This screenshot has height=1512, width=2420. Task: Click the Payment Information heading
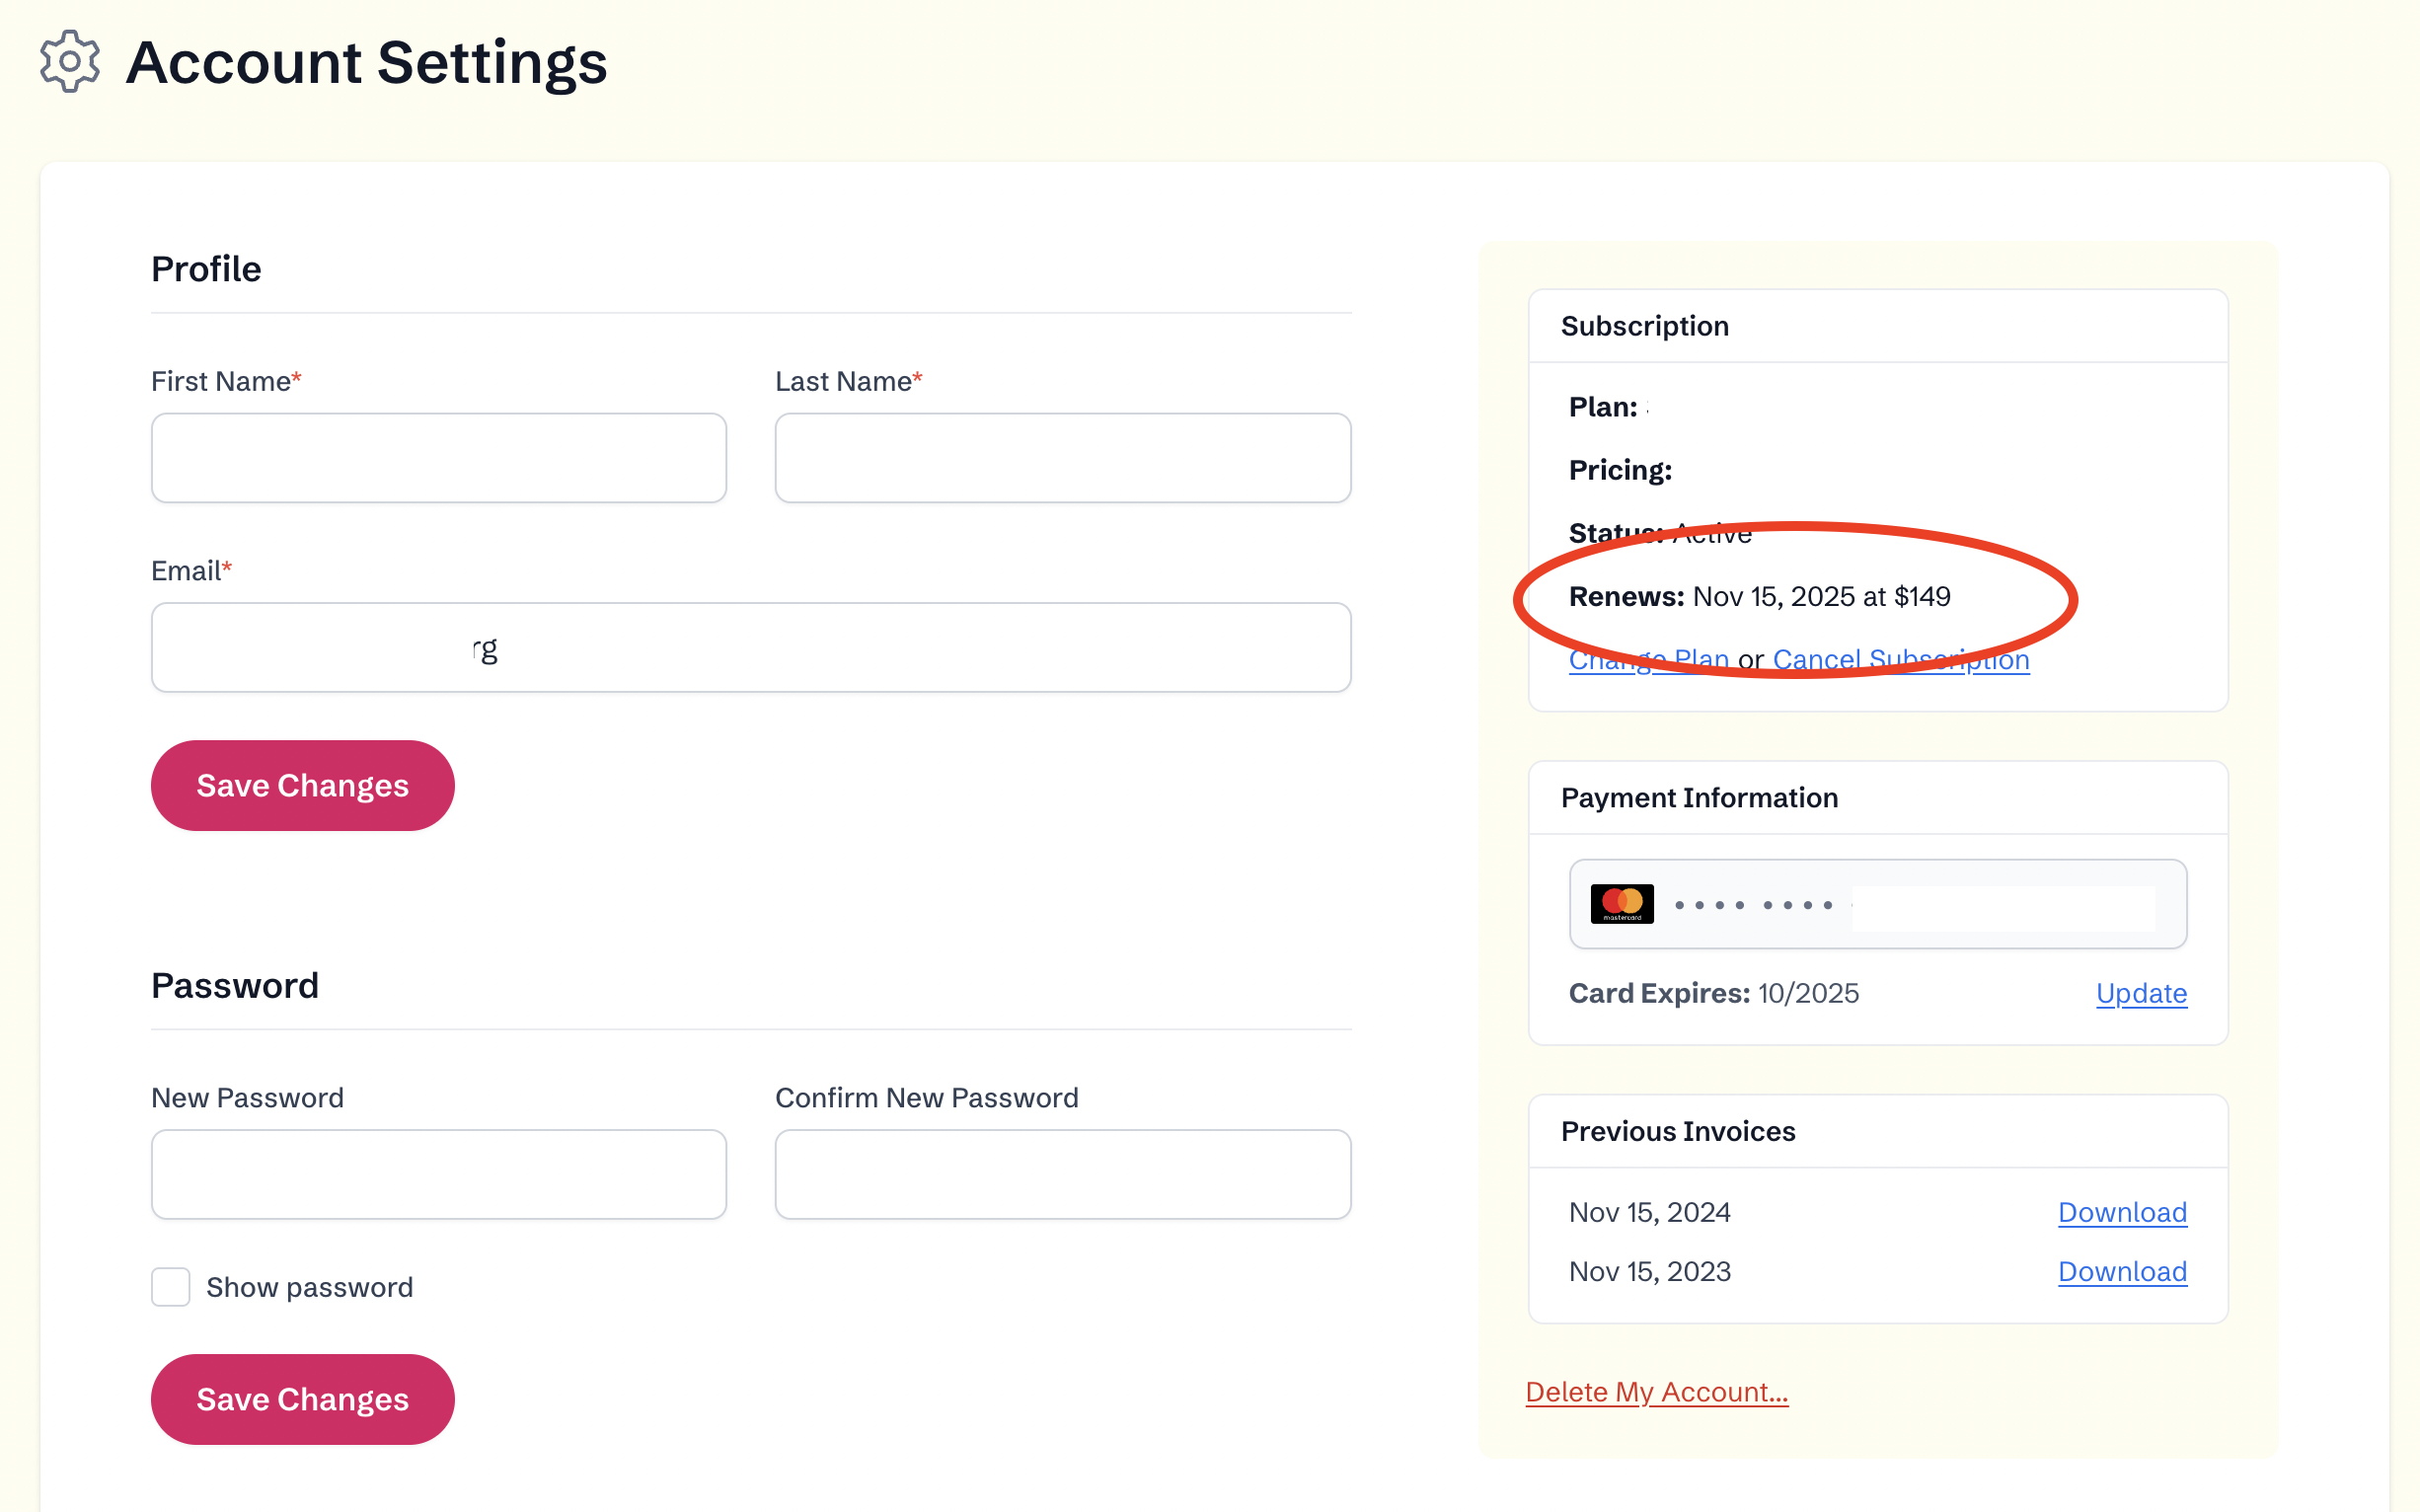click(1699, 798)
